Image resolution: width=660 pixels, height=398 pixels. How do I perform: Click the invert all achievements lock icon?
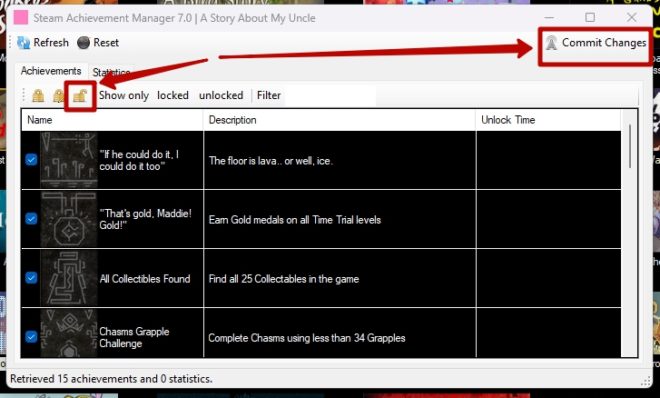point(59,96)
